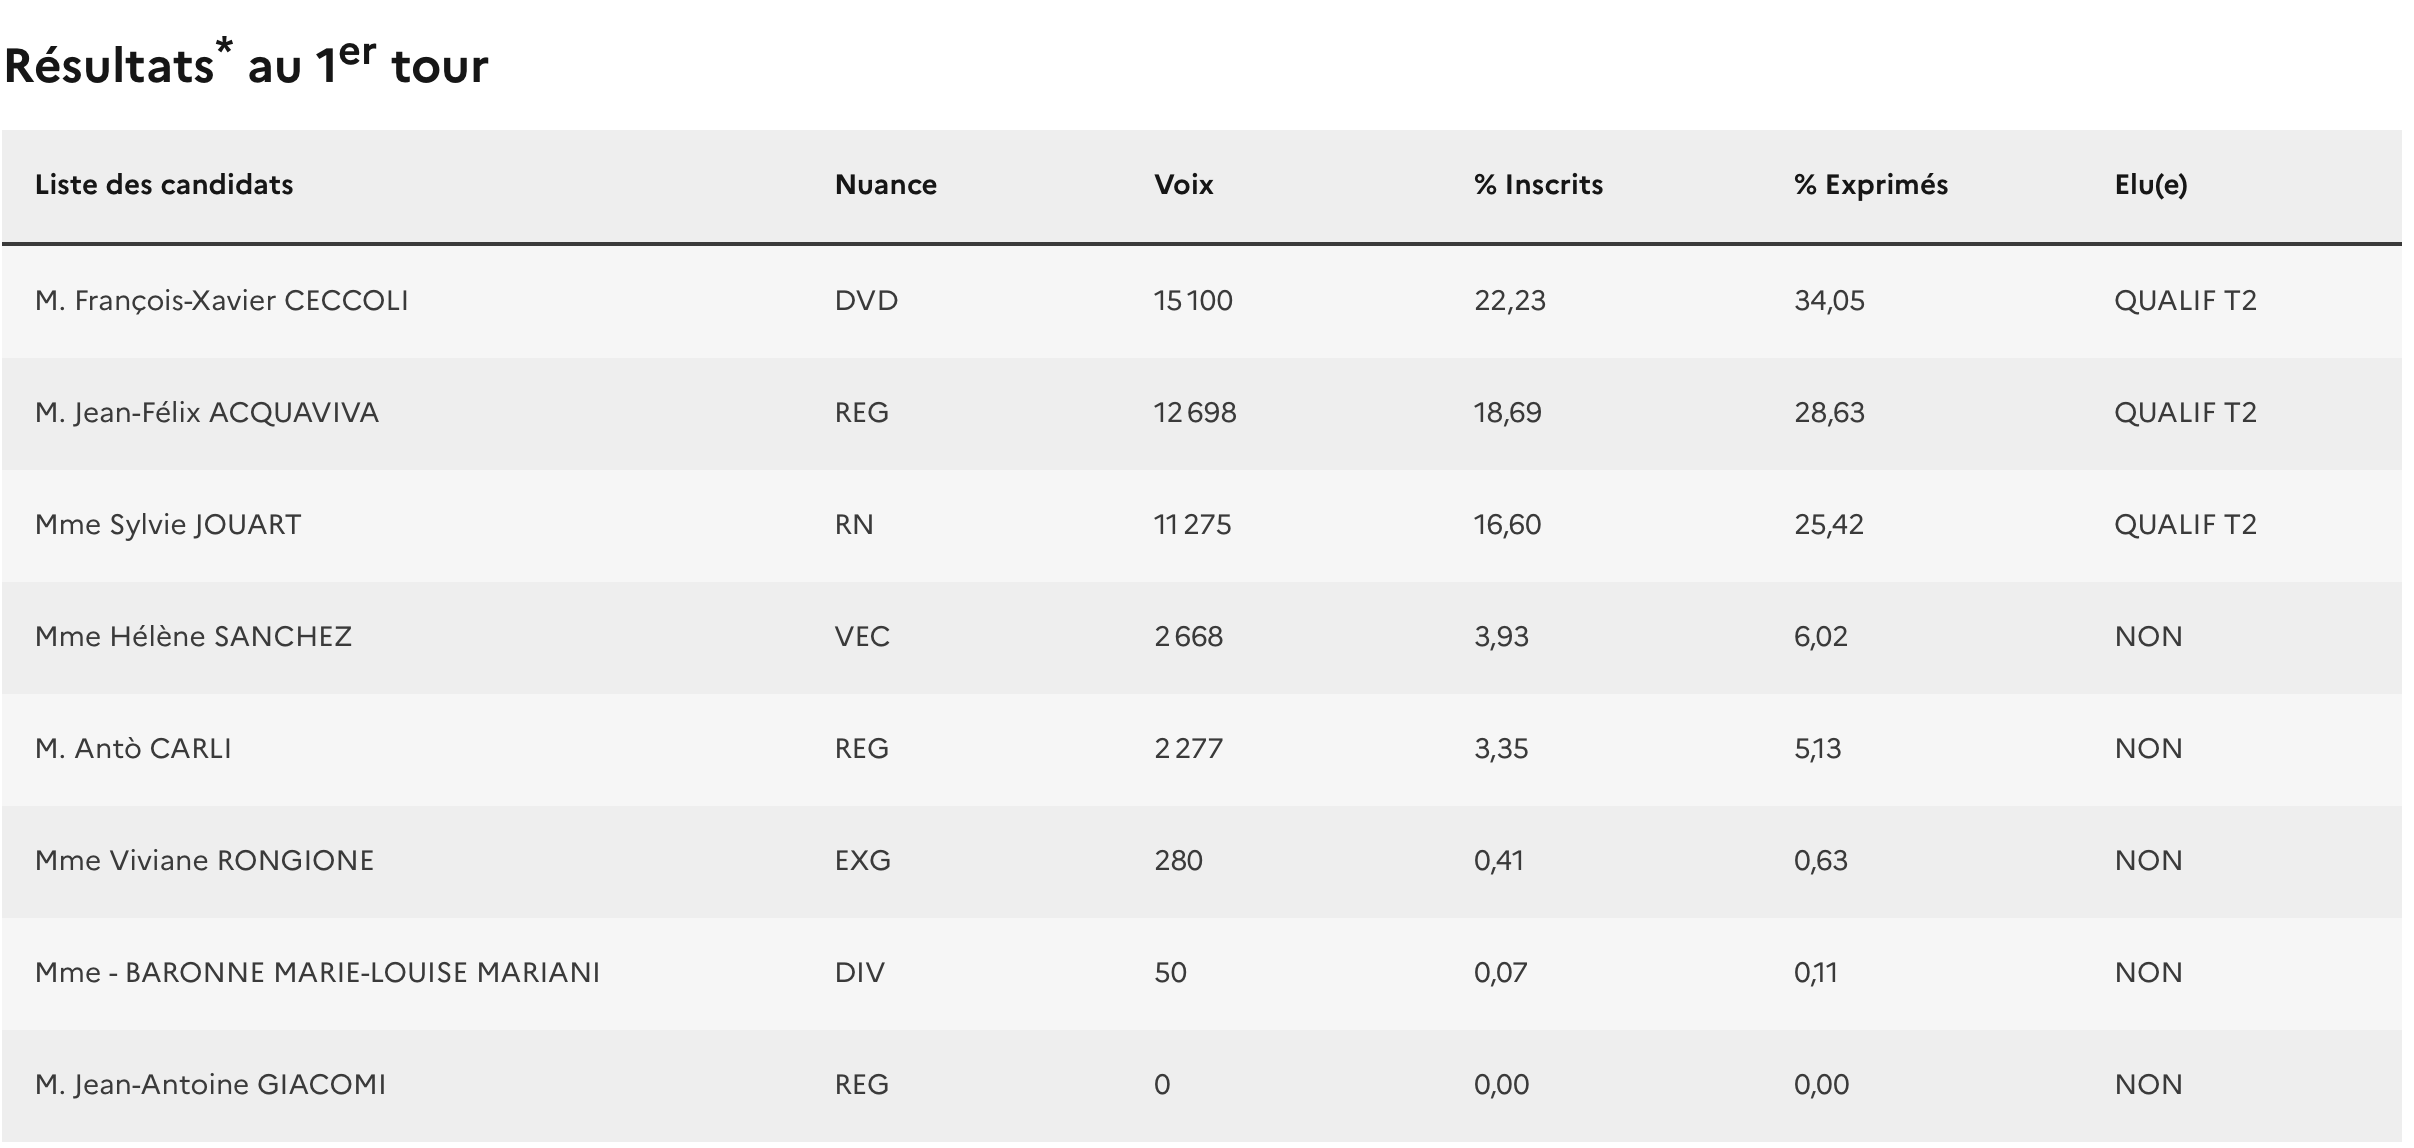Click CECCOLI's vote count 15 100
The width and height of the screenshot is (2414, 1148).
click(x=1193, y=301)
